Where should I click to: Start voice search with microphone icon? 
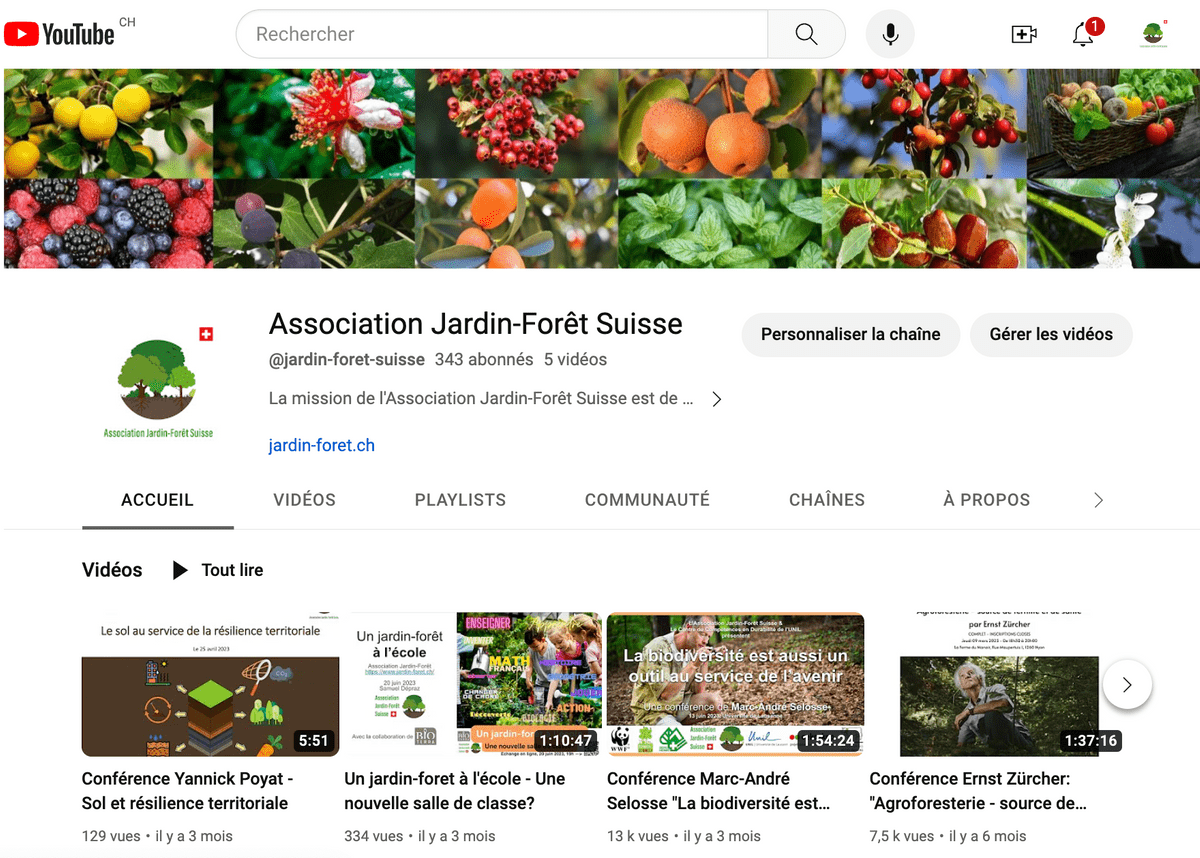pos(890,34)
